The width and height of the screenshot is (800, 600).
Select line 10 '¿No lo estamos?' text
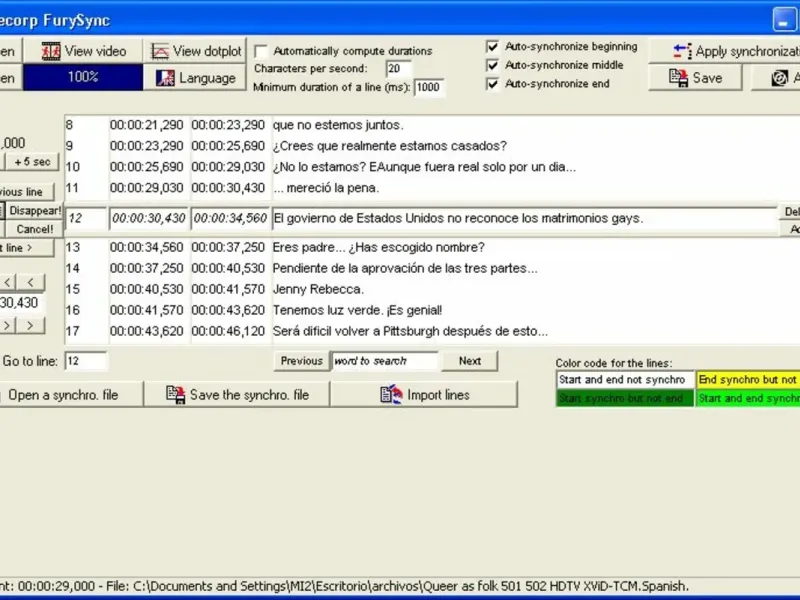coord(319,167)
